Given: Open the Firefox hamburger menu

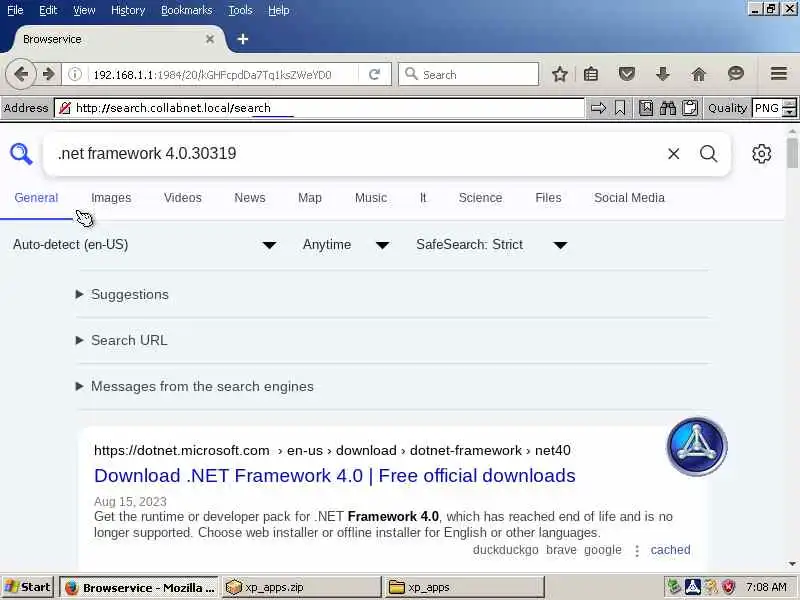Looking at the screenshot, I should [x=779, y=74].
